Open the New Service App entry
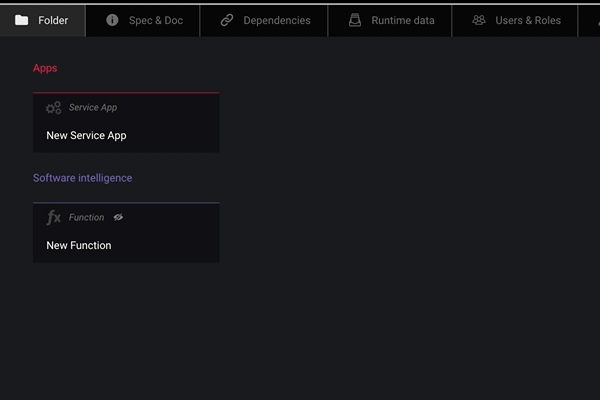The height and width of the screenshot is (400, 600). tap(86, 135)
